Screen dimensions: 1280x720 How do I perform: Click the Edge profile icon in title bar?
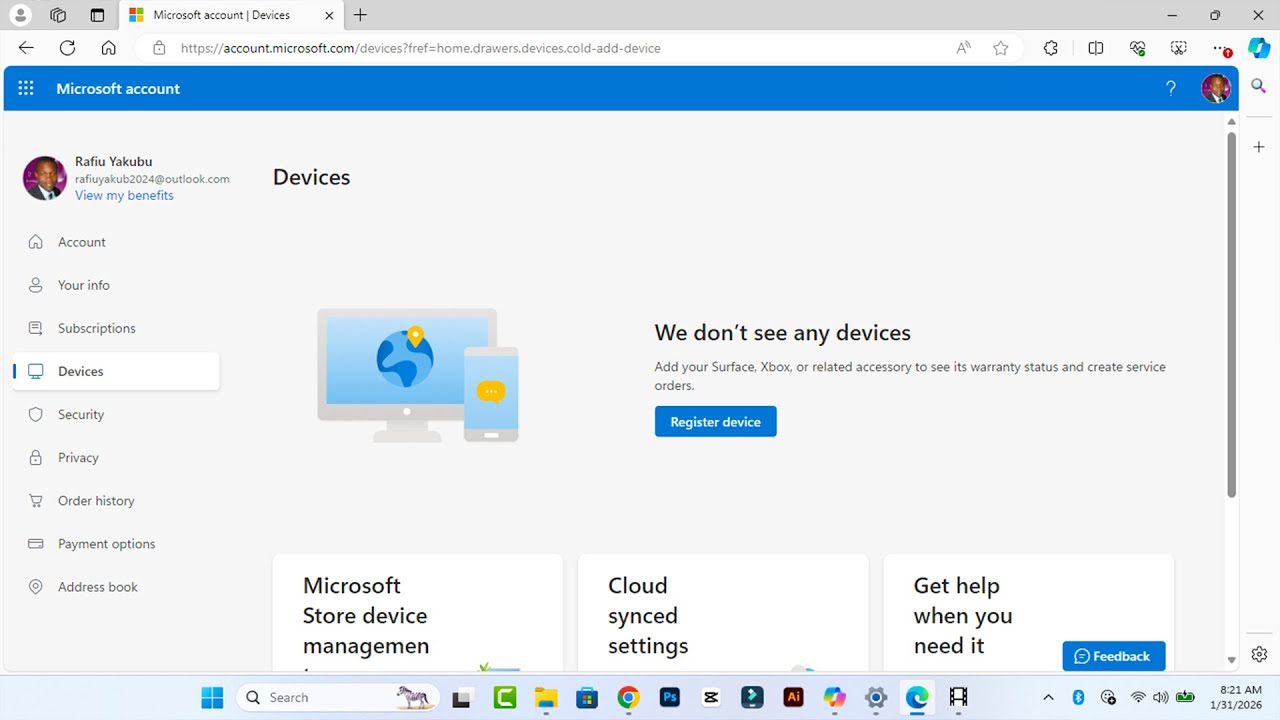pyautogui.click(x=20, y=15)
